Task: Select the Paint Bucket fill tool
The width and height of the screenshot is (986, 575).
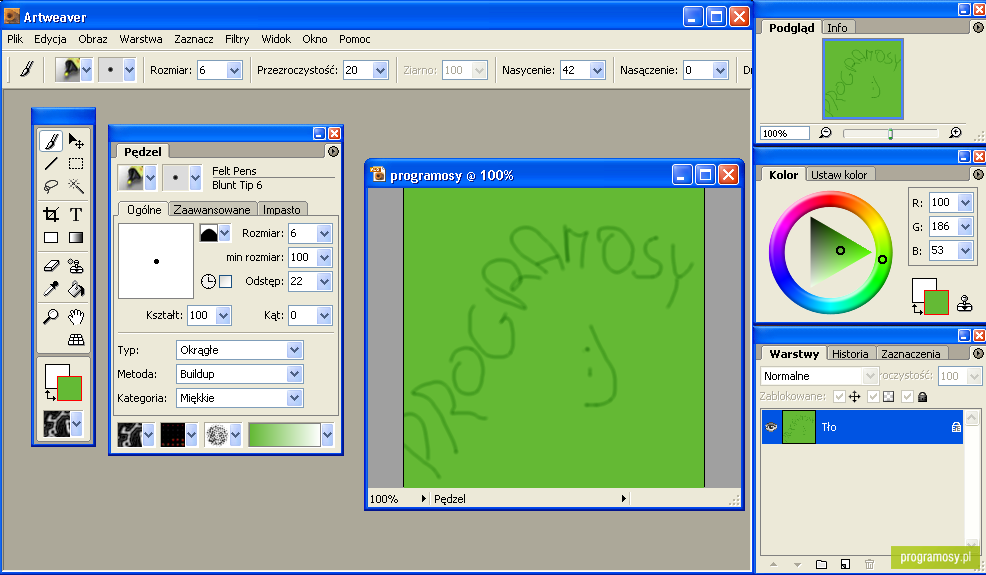Action: click(x=76, y=289)
